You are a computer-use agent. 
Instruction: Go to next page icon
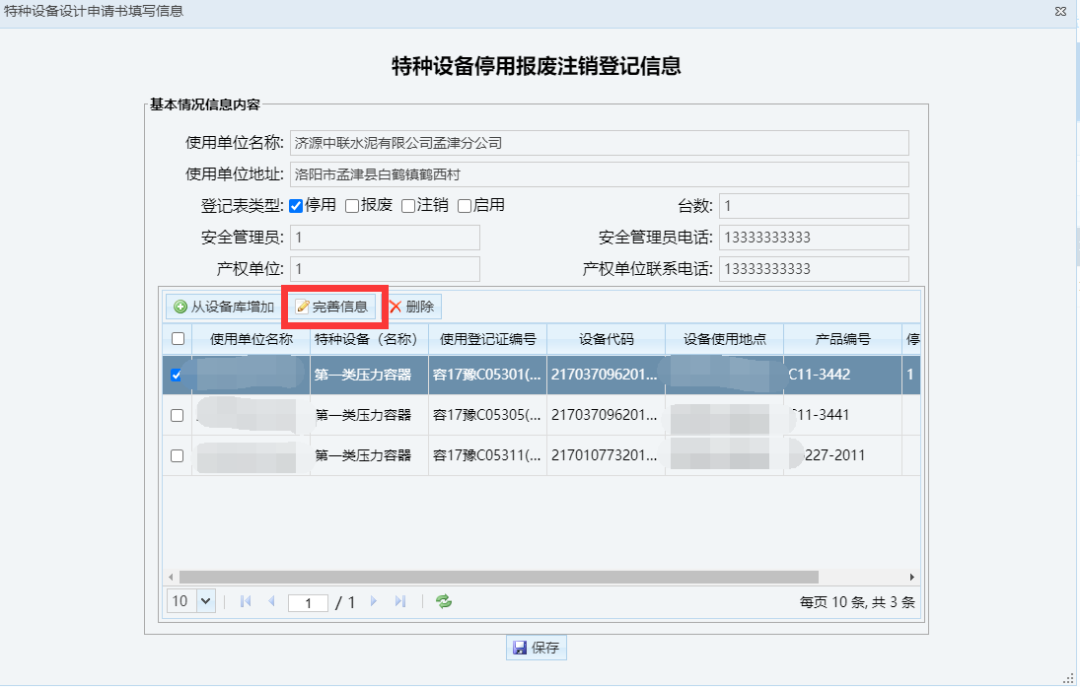click(x=374, y=602)
